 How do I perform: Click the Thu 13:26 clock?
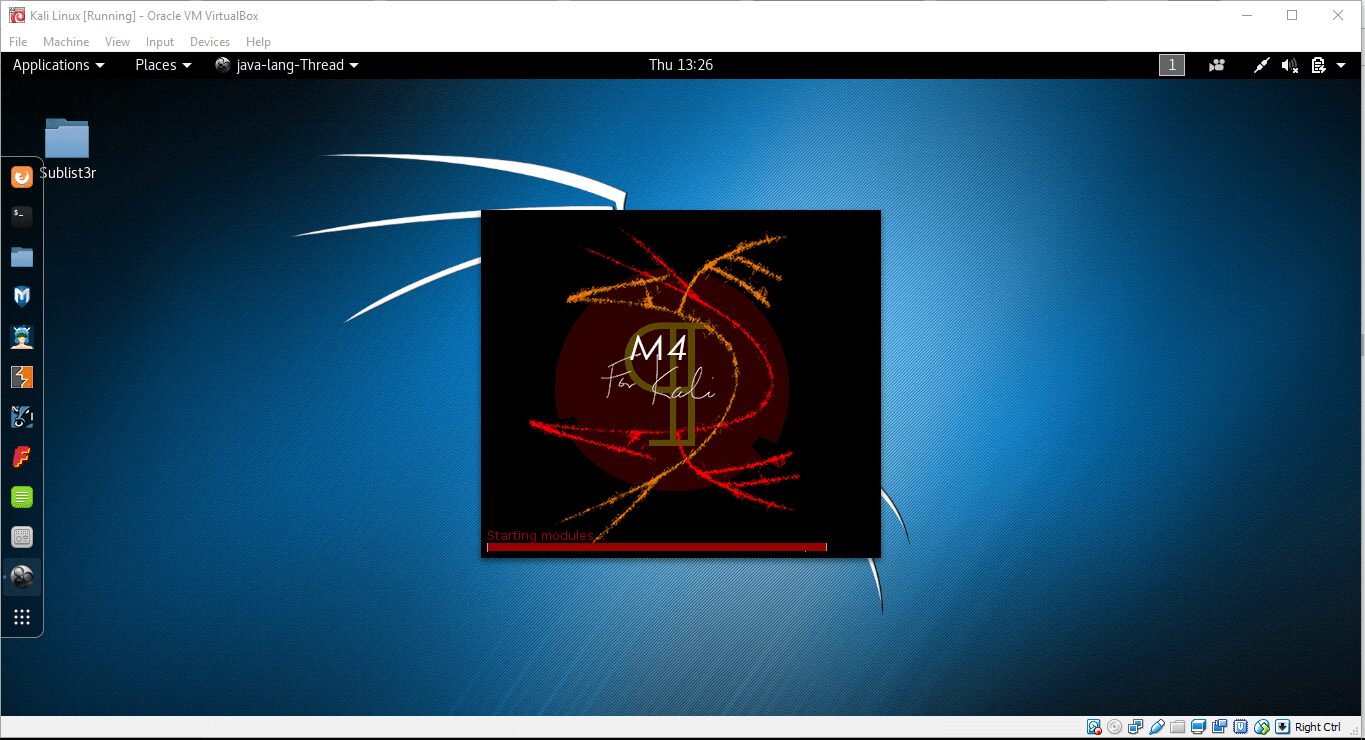click(681, 65)
